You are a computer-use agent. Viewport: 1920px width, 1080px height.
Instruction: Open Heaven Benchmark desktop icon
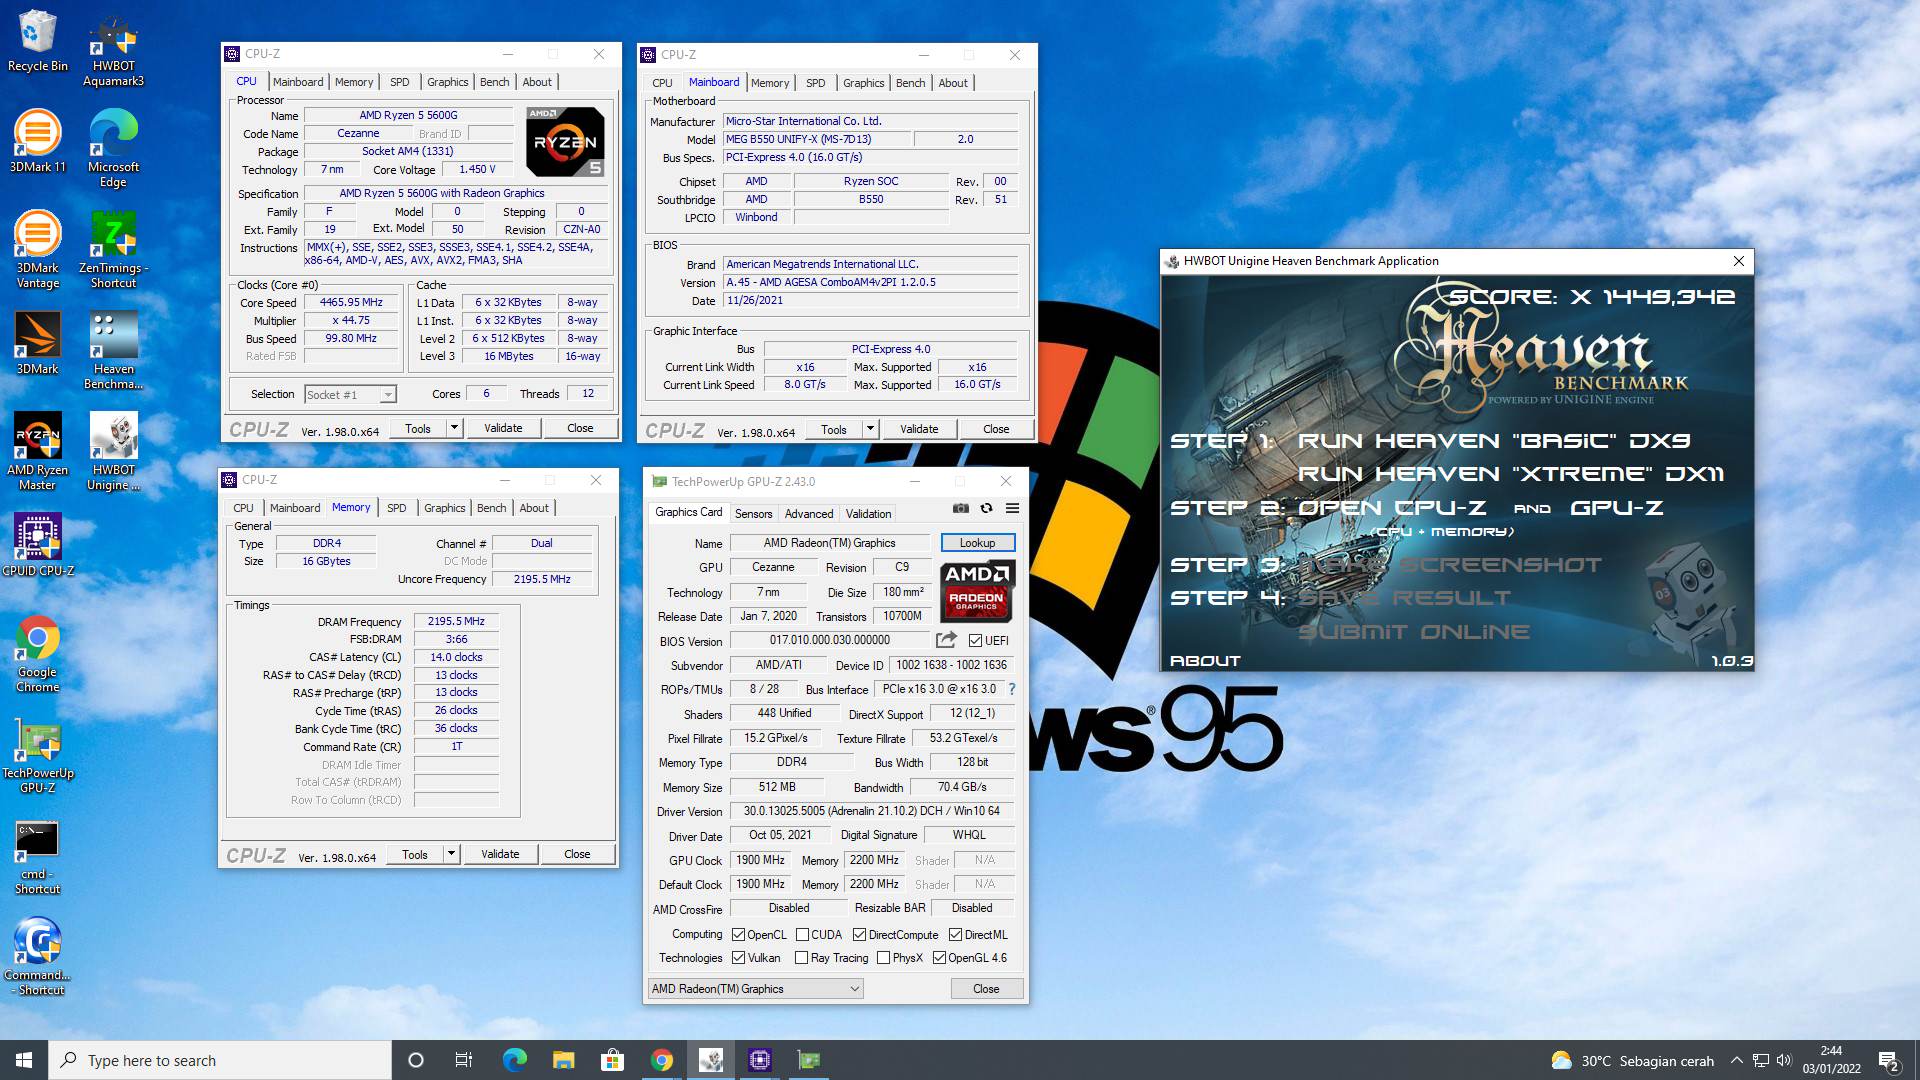point(113,351)
